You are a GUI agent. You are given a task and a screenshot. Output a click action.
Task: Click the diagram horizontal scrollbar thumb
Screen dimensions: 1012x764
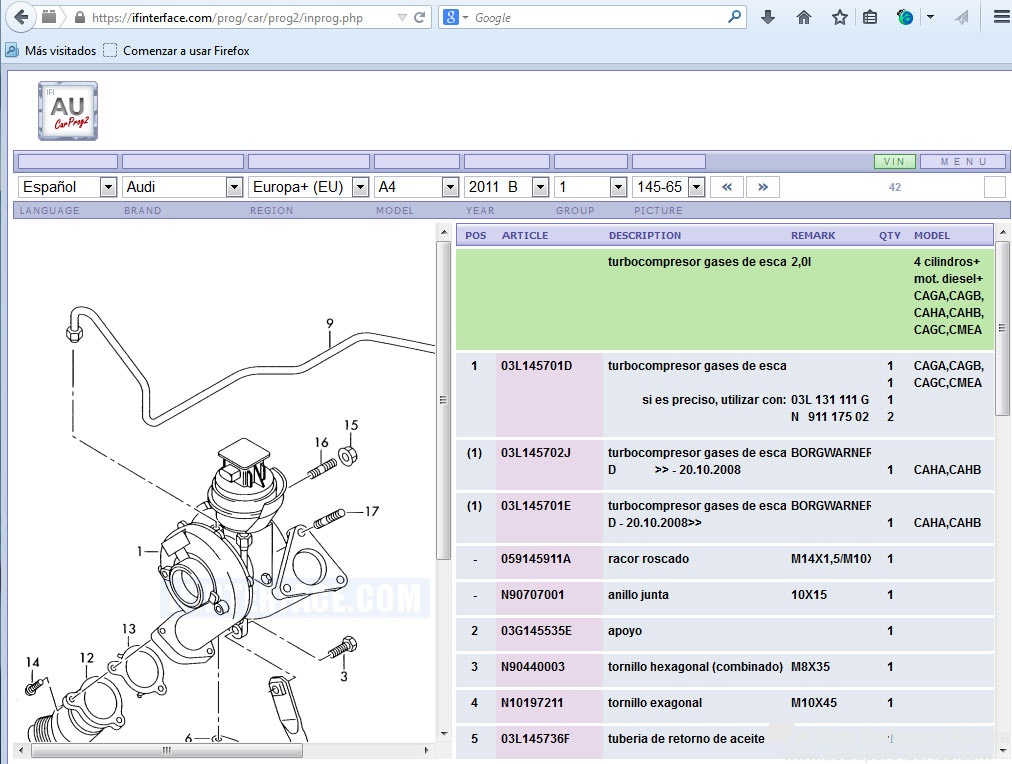click(x=167, y=750)
